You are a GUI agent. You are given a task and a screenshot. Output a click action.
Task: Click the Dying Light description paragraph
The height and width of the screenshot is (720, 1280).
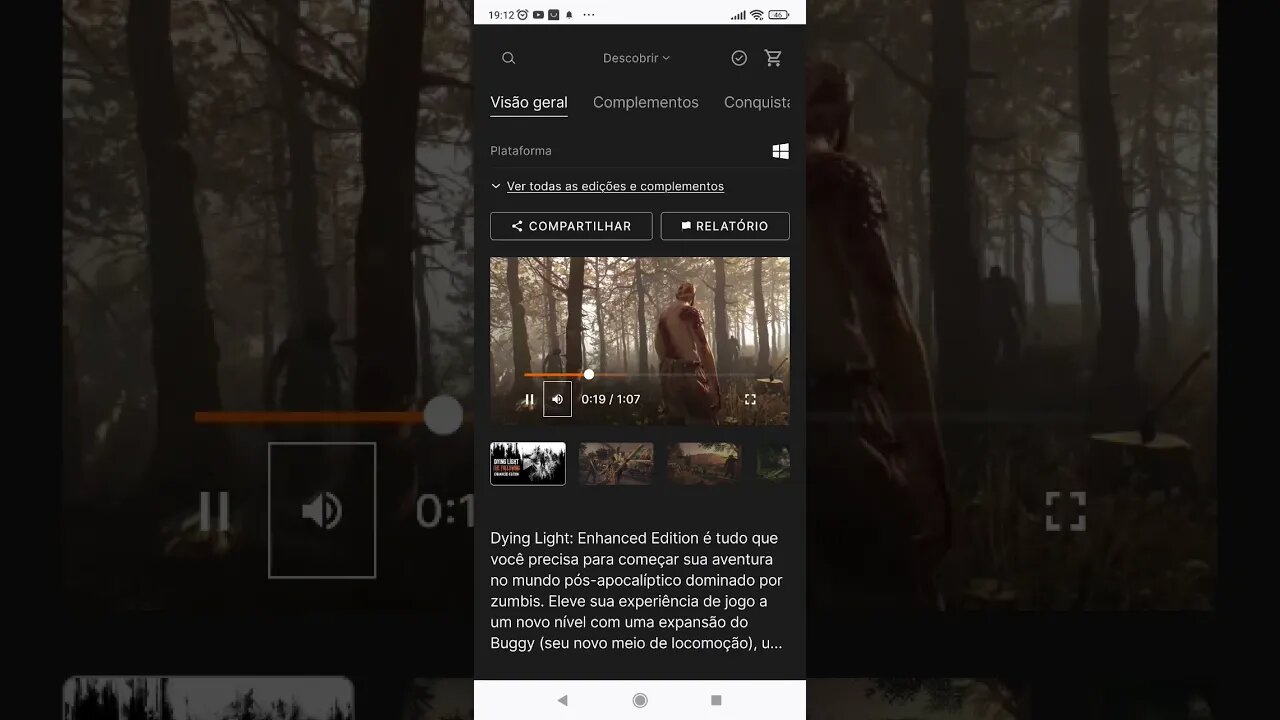(637, 591)
